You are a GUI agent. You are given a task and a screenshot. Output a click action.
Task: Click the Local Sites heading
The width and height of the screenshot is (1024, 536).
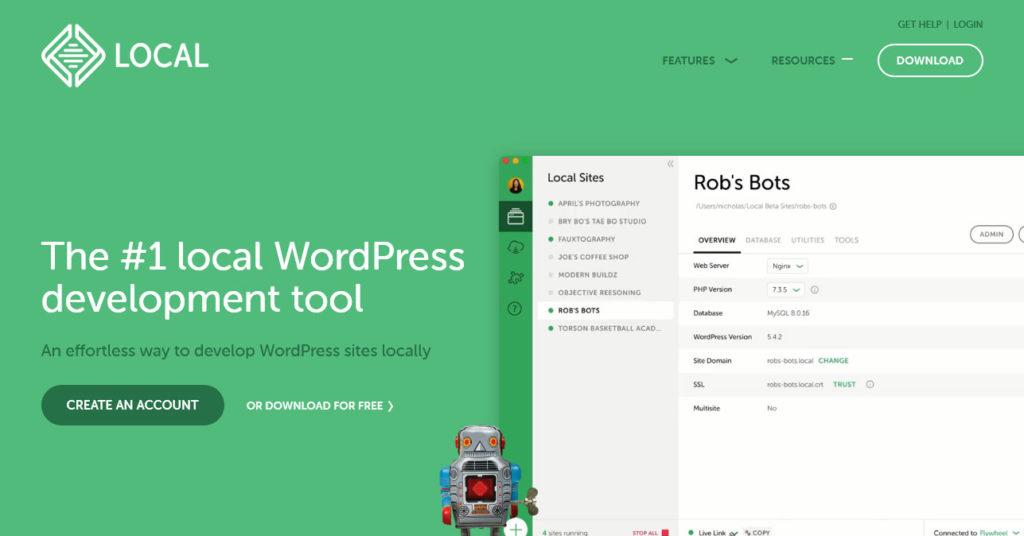tap(575, 178)
